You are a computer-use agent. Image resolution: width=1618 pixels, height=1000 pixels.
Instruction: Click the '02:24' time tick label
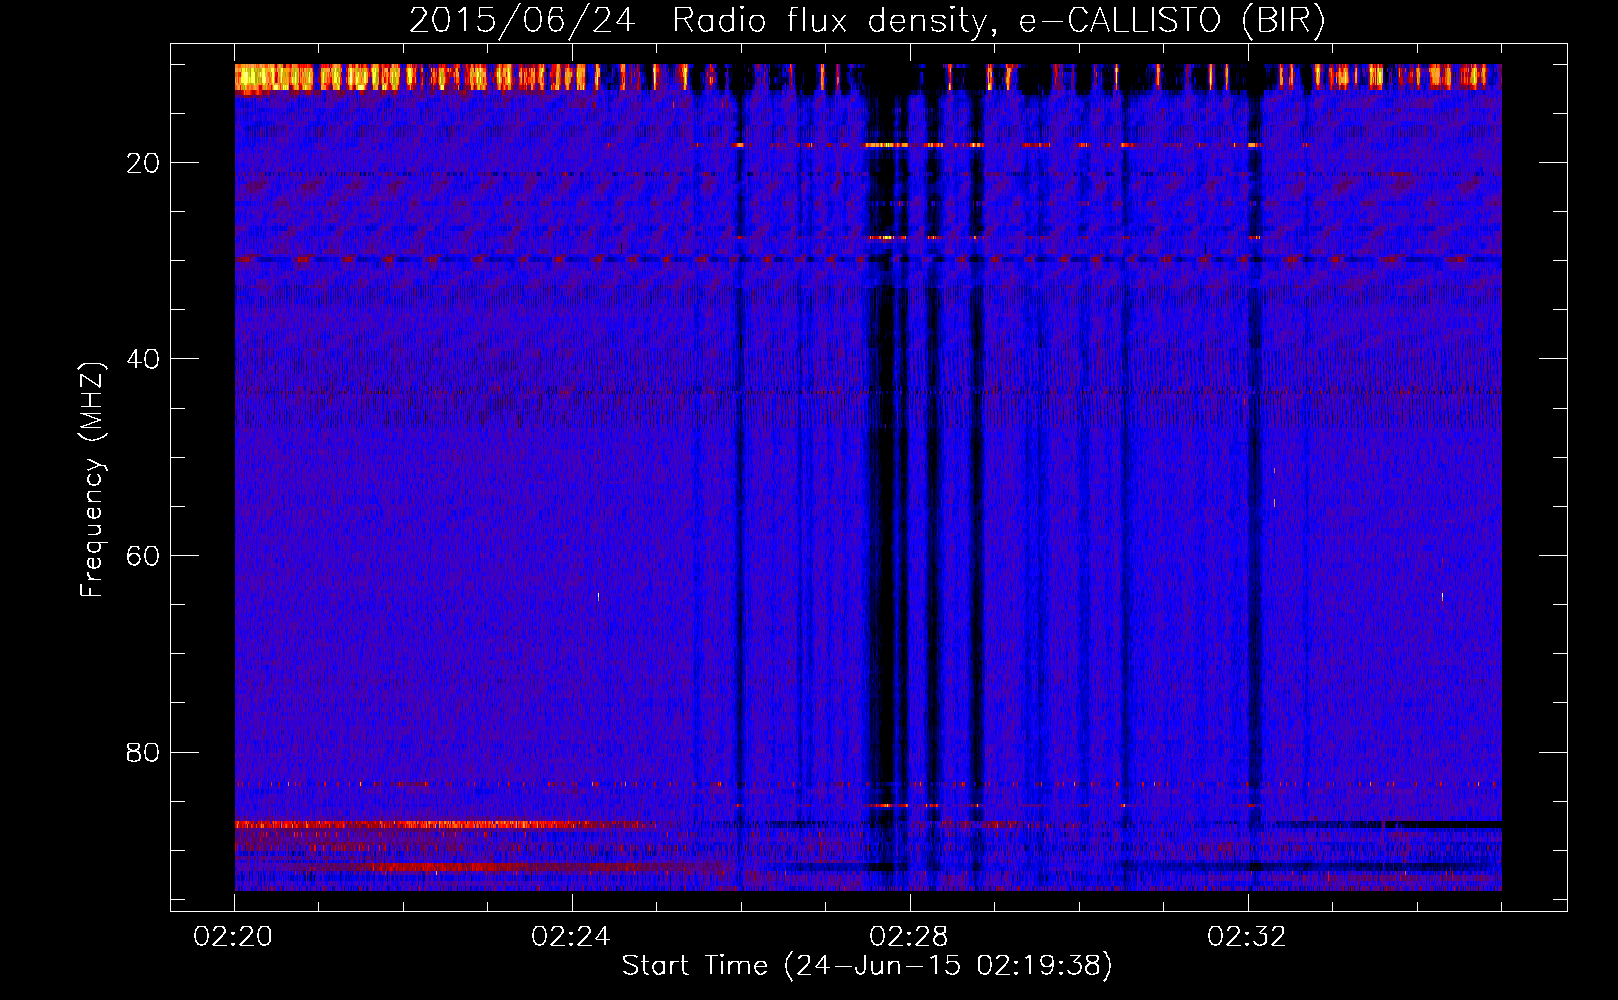tap(571, 937)
